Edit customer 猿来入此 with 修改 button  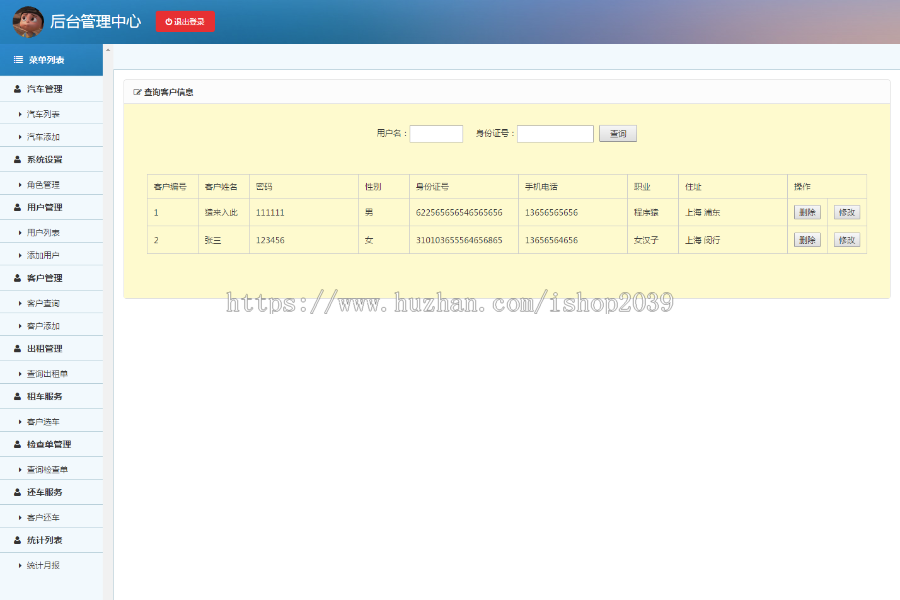[x=847, y=212]
